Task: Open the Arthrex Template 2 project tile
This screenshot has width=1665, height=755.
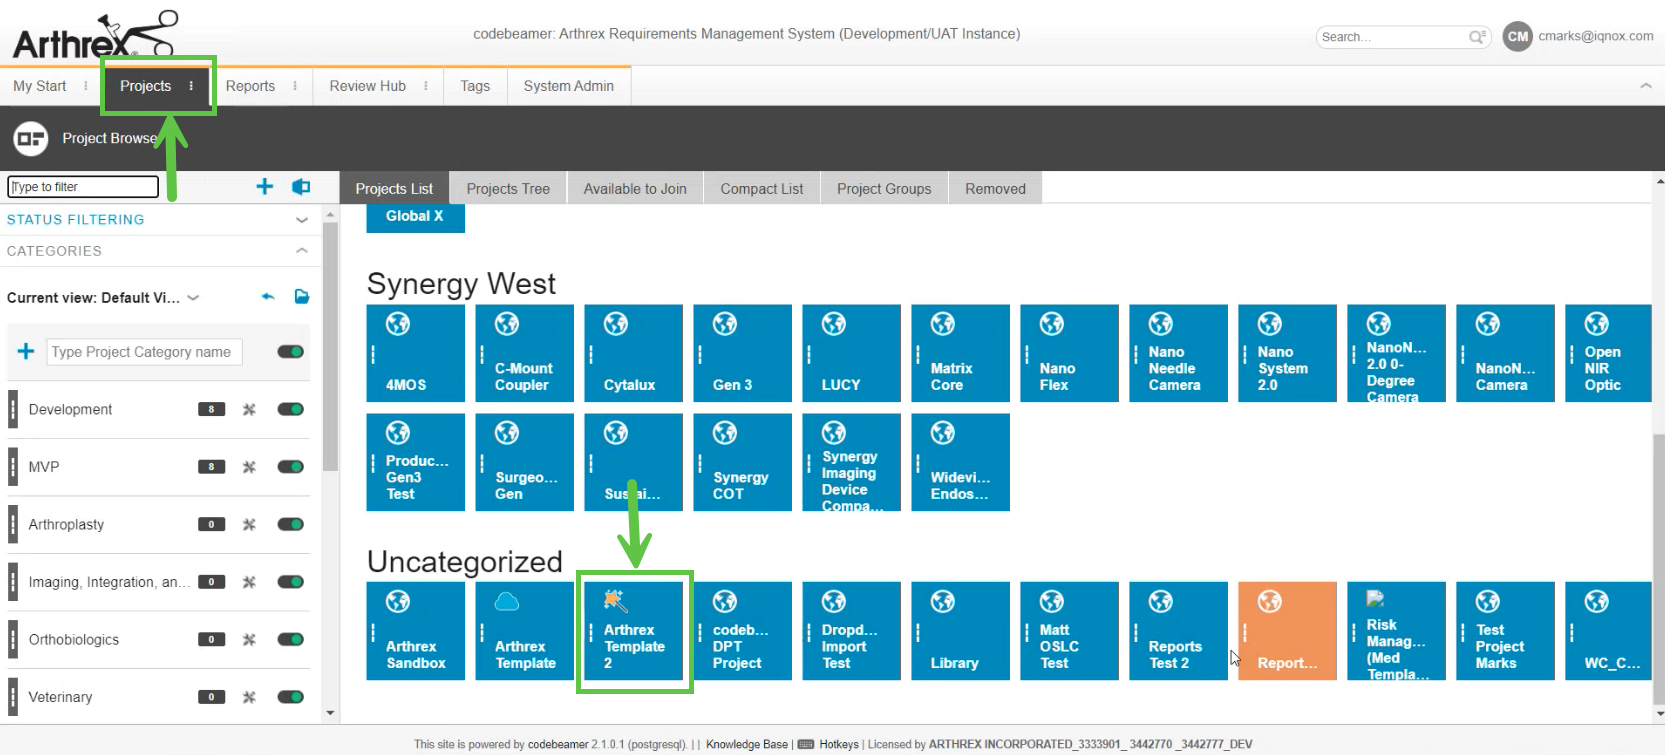Action: coord(634,631)
